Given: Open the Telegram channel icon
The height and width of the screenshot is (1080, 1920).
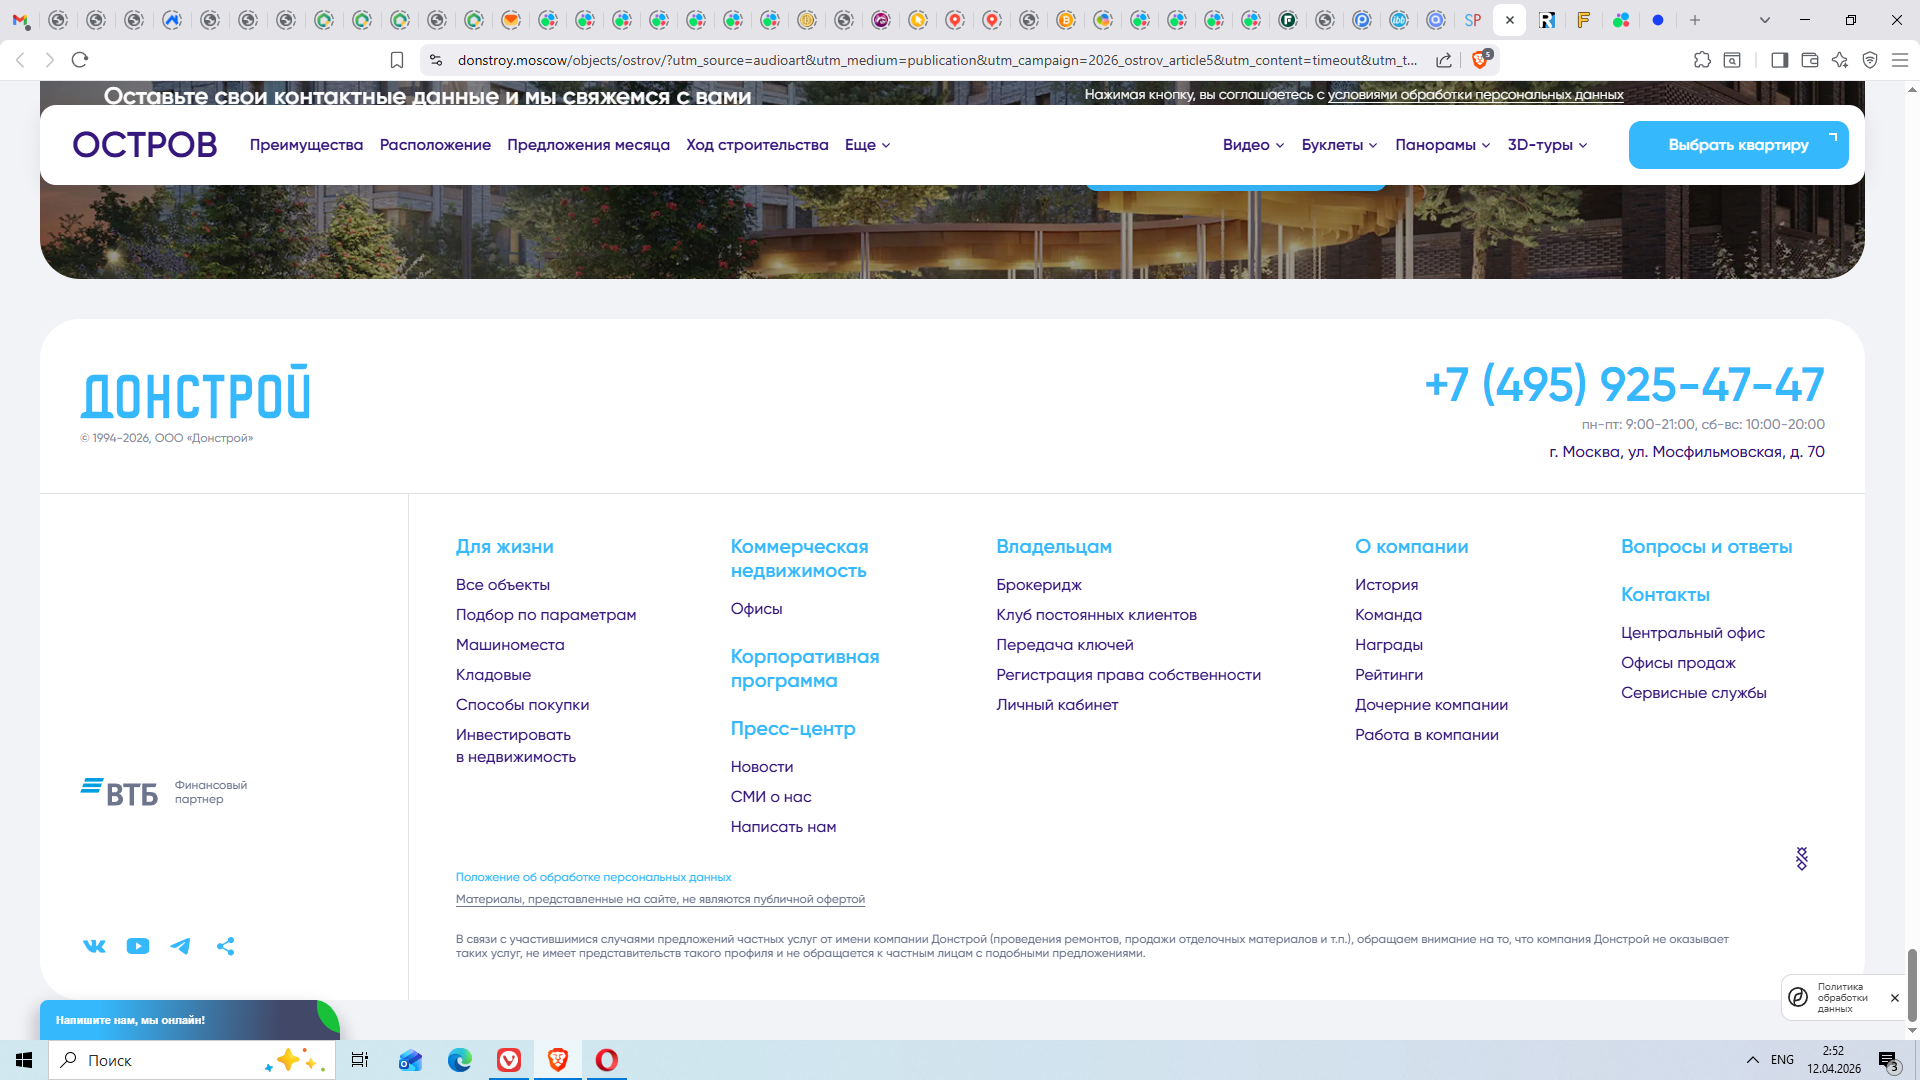Looking at the screenshot, I should click(180, 946).
